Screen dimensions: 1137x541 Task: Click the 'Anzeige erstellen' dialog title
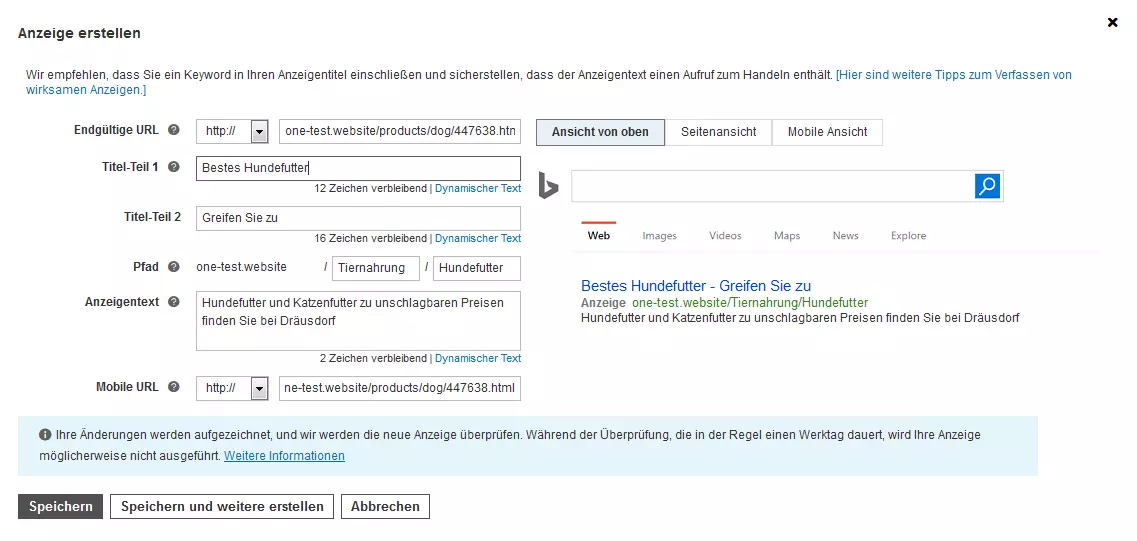coord(79,33)
